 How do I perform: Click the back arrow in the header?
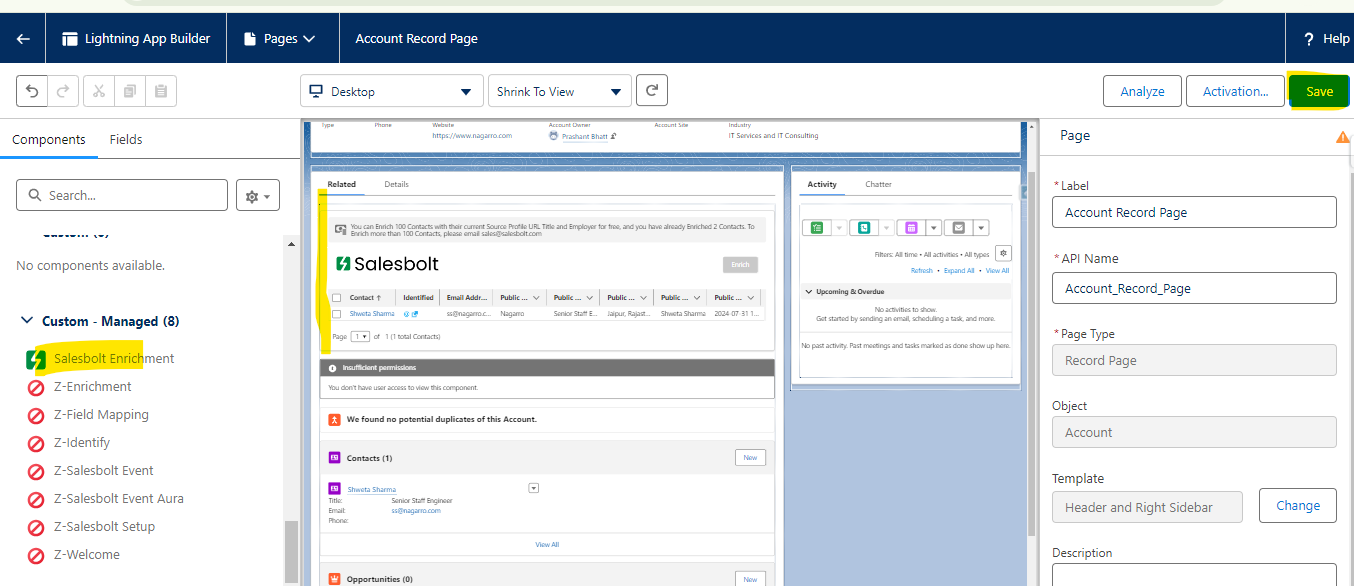click(x=23, y=39)
